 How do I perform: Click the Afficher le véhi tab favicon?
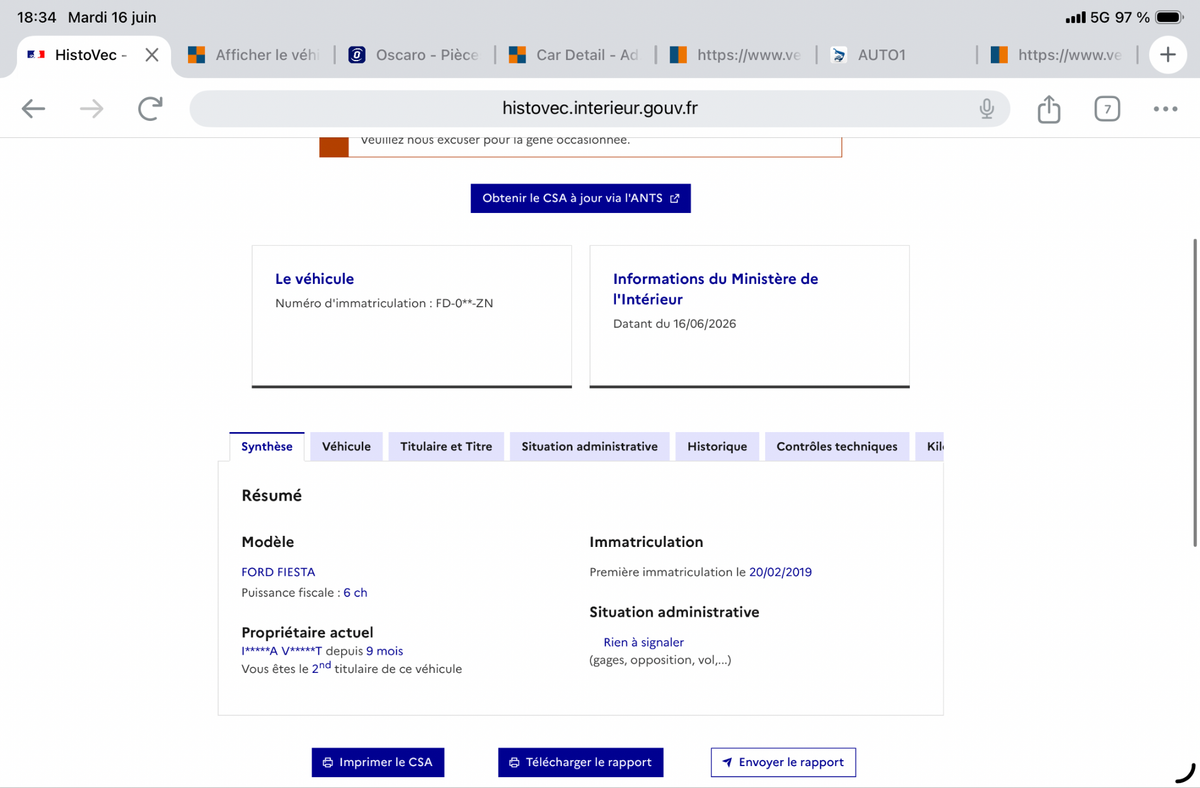pyautogui.click(x=196, y=55)
